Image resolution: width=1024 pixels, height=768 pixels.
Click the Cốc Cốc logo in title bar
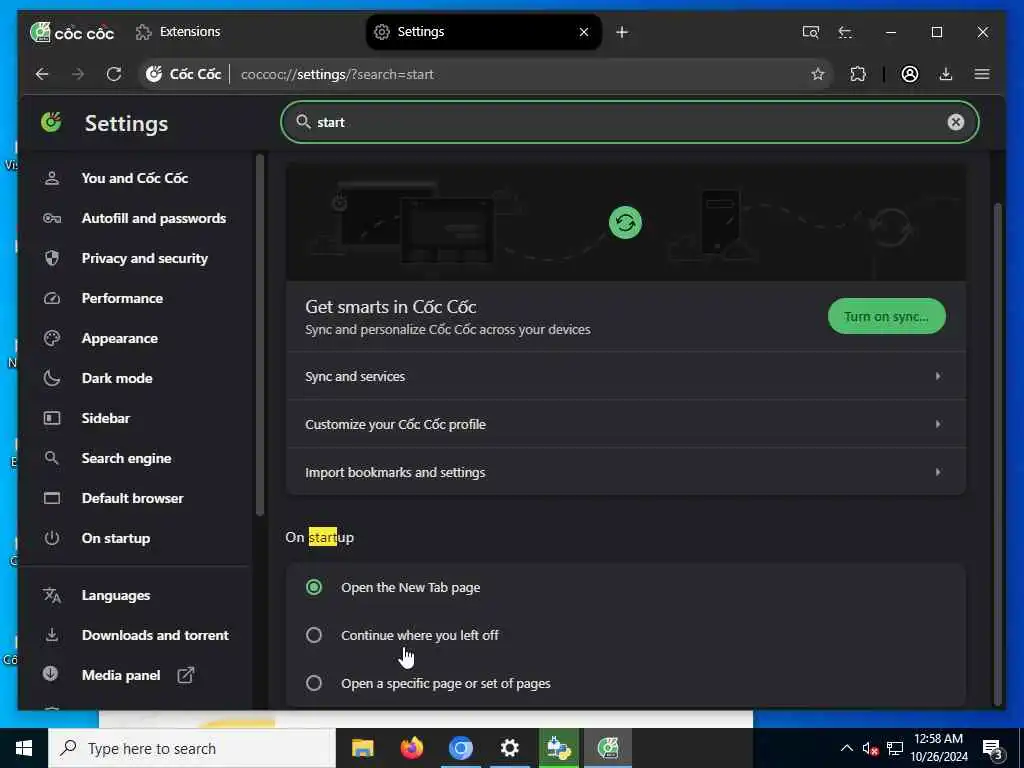72,32
